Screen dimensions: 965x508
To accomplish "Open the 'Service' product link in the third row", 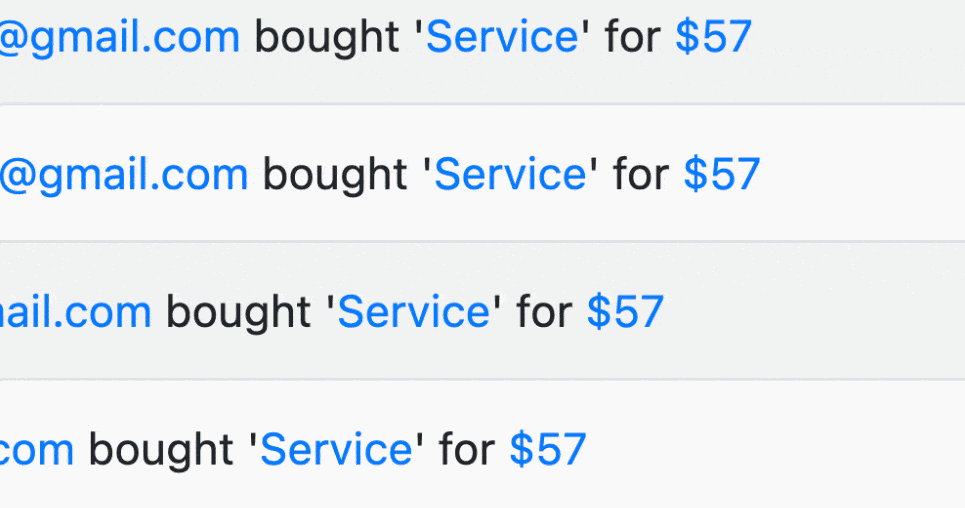I will point(414,312).
